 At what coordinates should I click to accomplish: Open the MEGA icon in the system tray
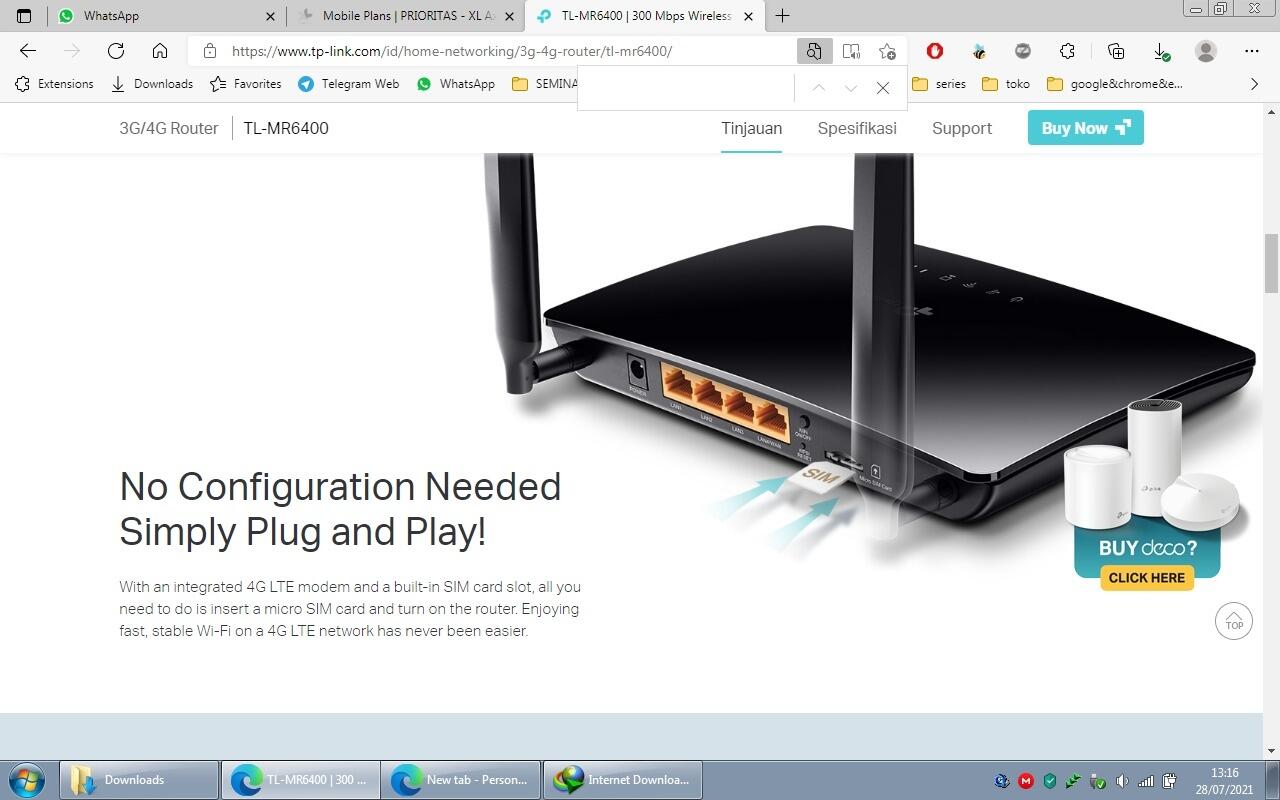pyautogui.click(x=1026, y=781)
